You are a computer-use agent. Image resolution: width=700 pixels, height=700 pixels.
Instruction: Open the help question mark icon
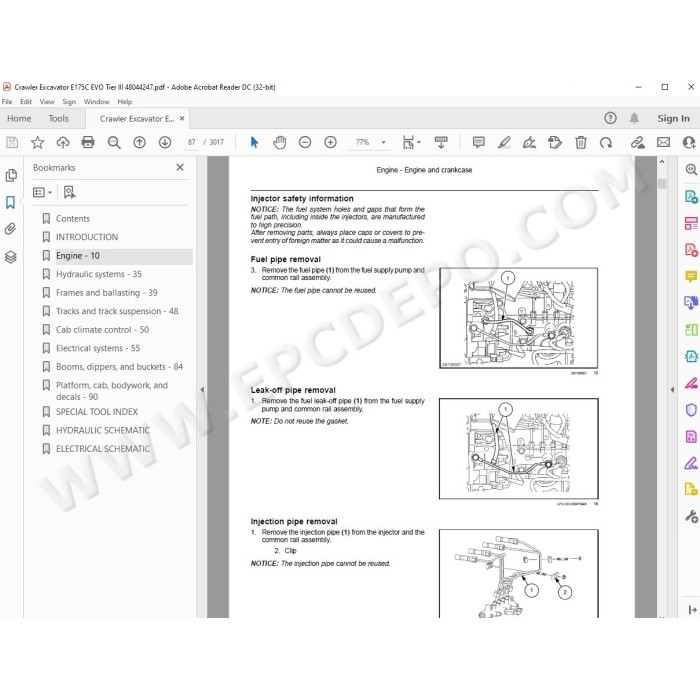[x=610, y=118]
